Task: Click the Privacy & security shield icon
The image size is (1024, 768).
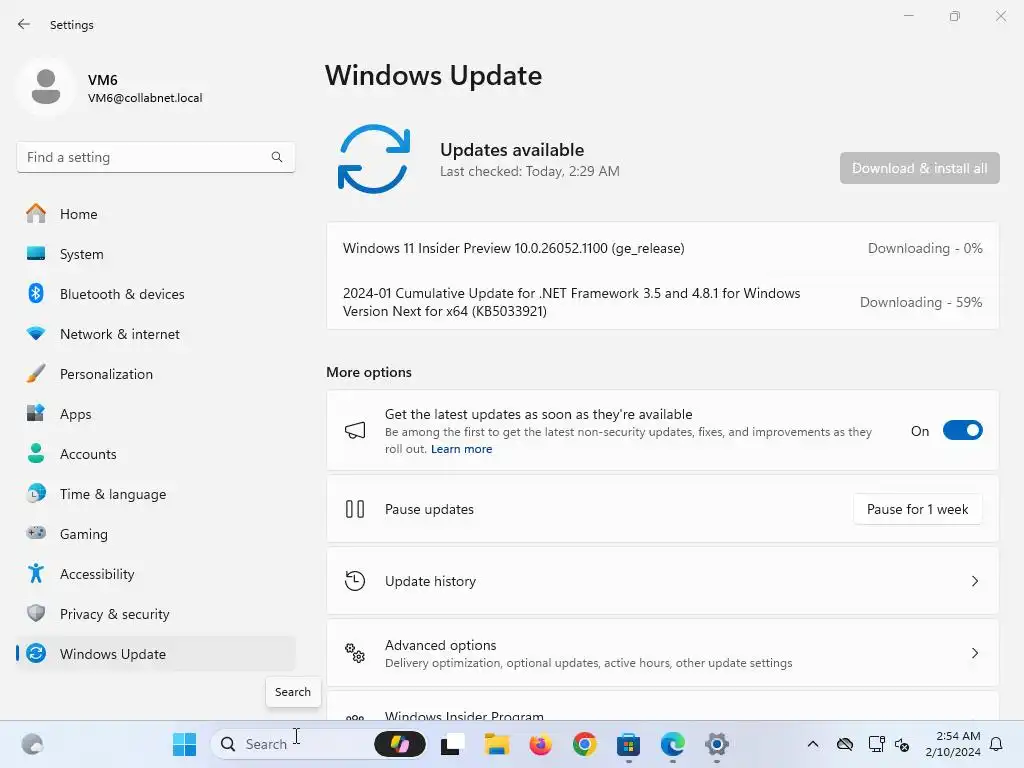Action: [x=36, y=613]
